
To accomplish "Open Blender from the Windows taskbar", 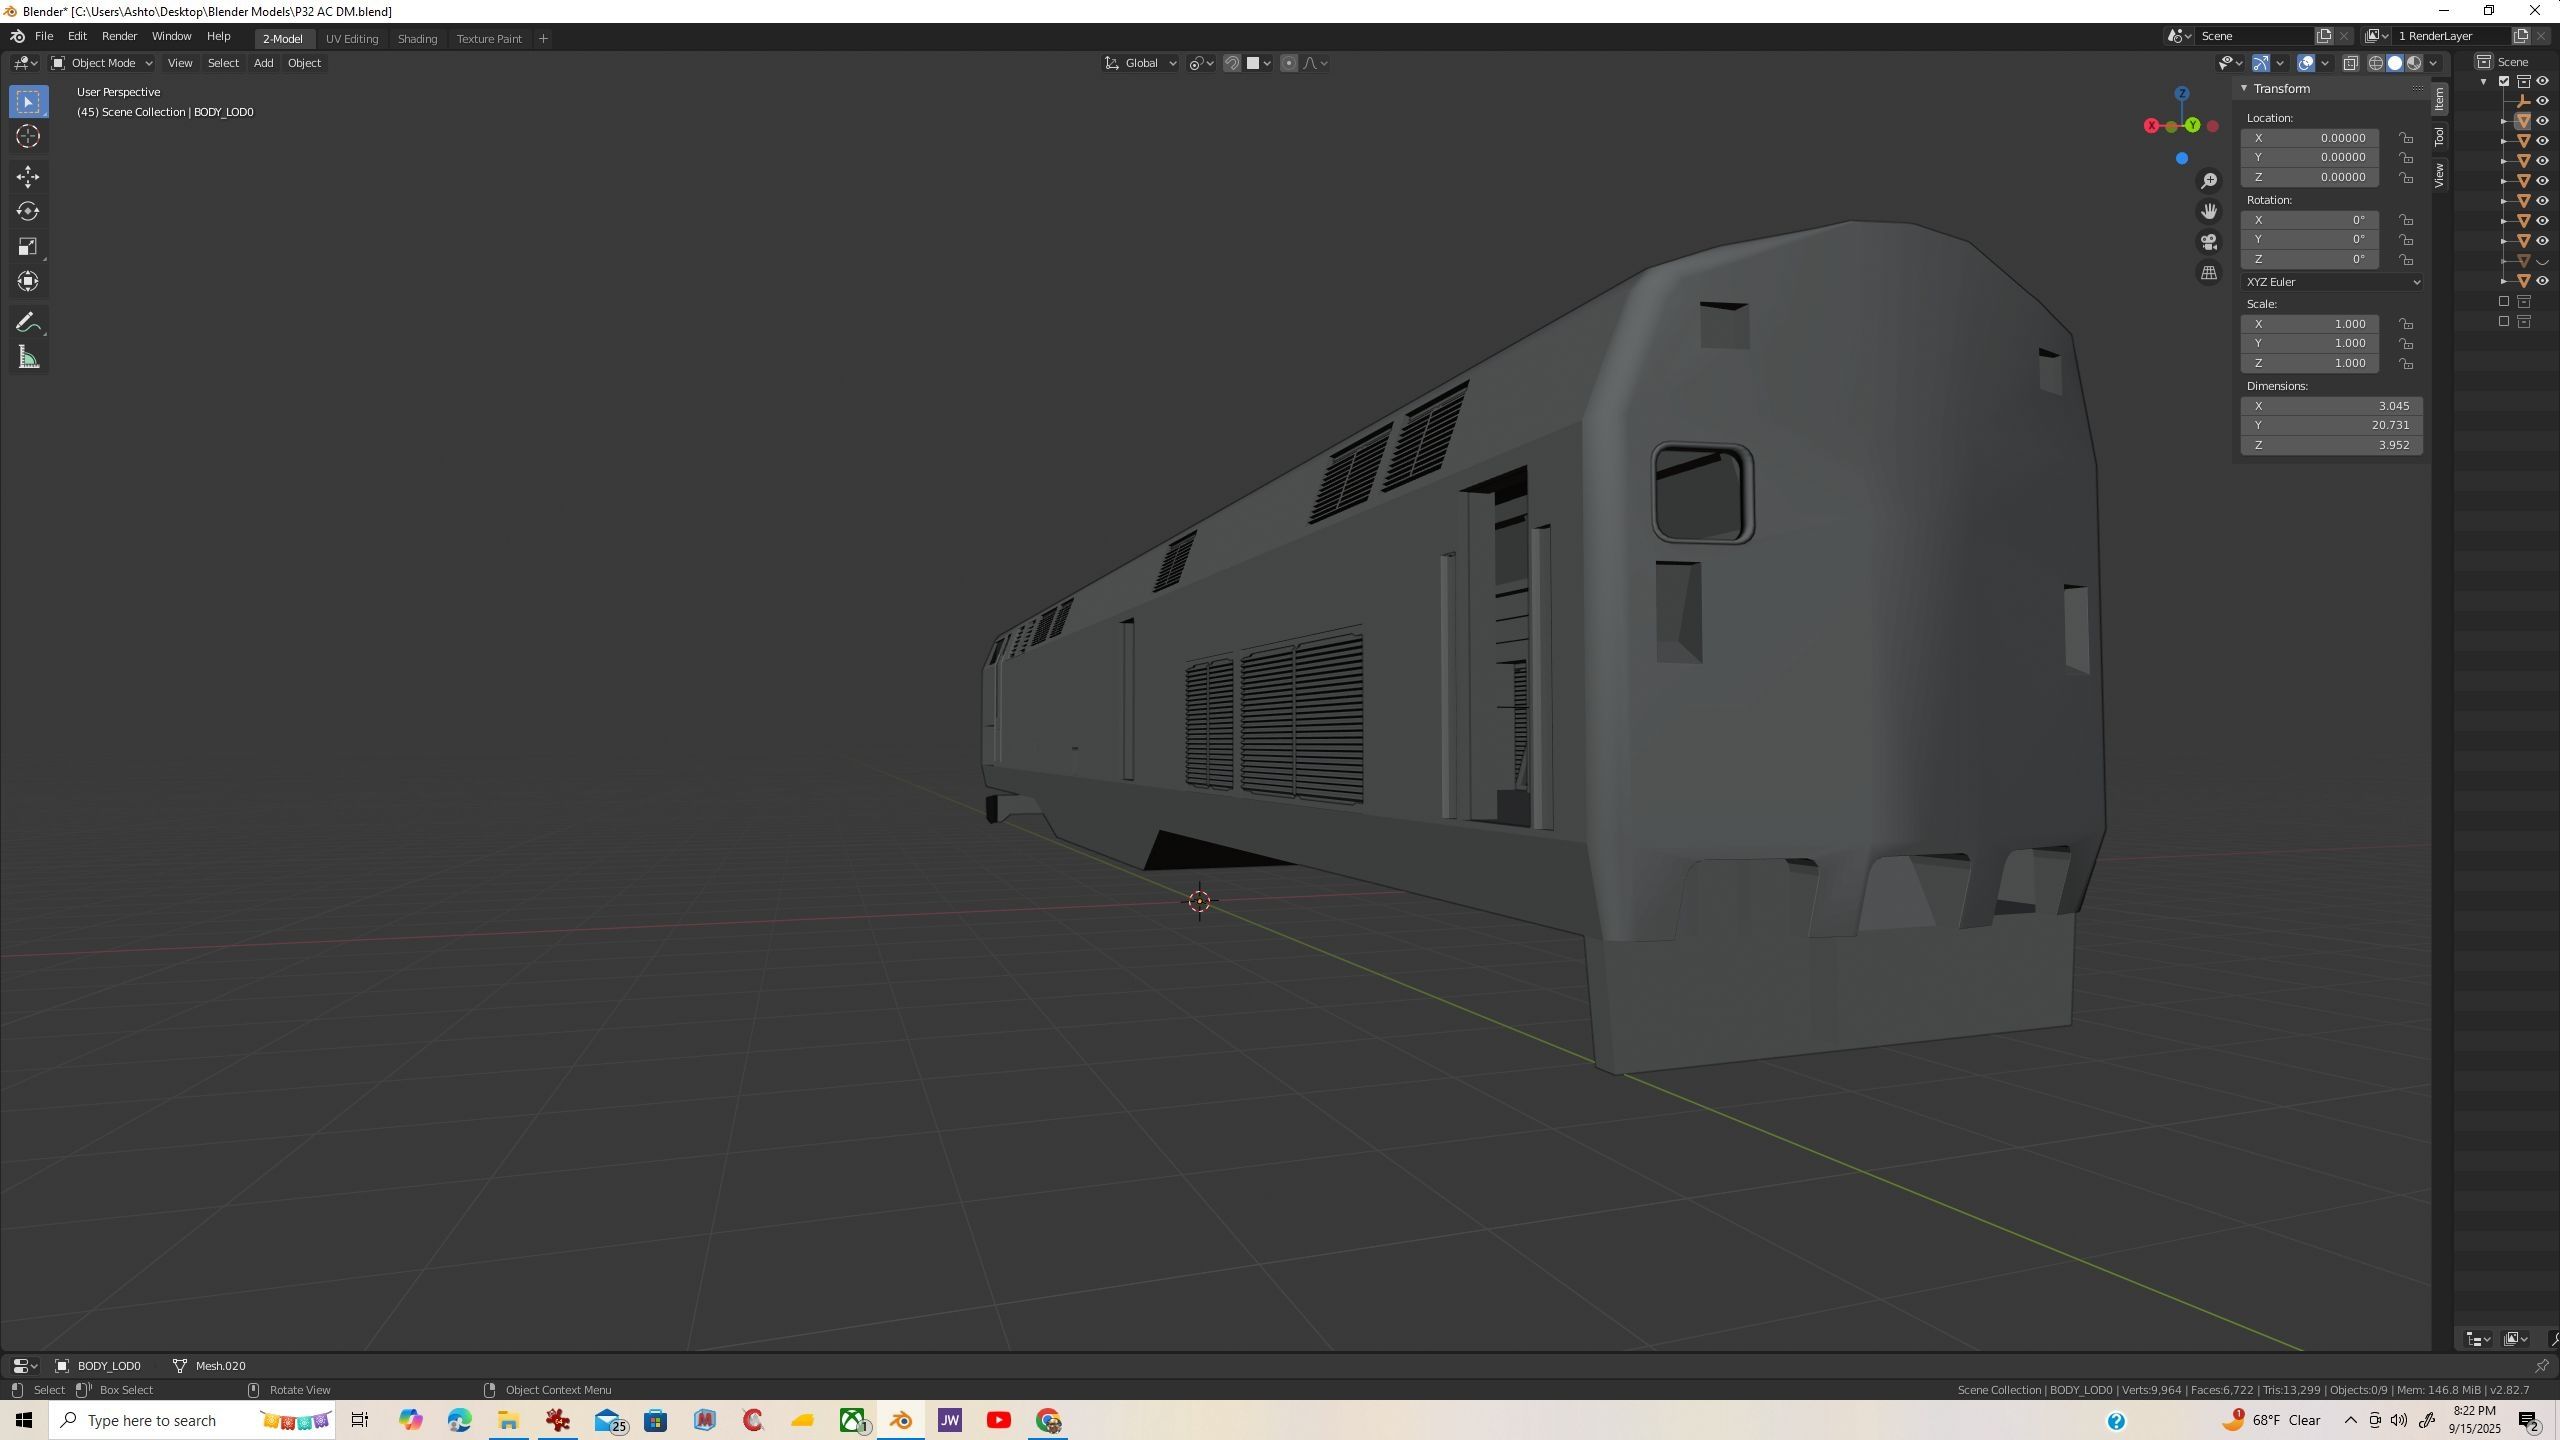I will (x=901, y=1420).
